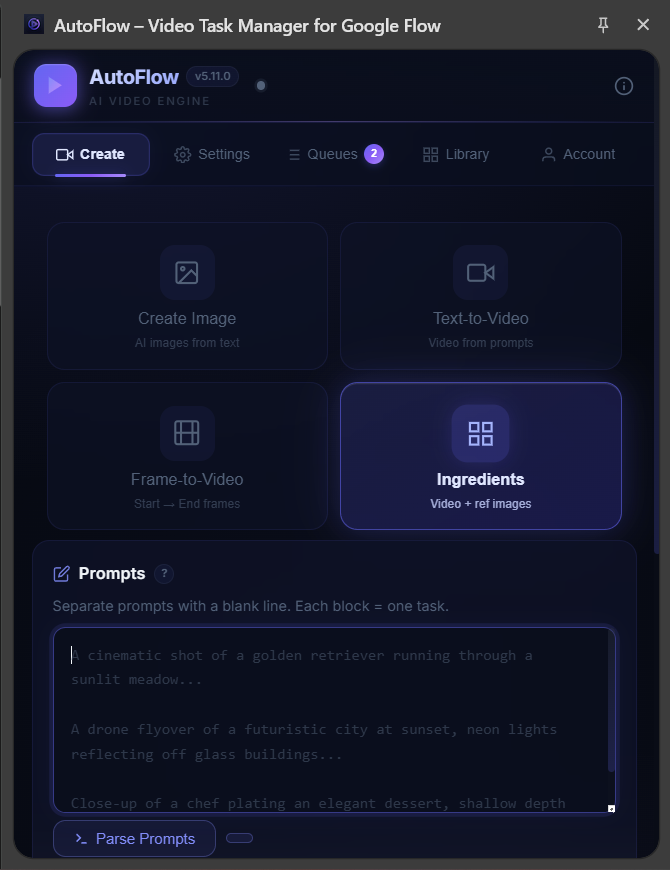Click the Queues count badge showing 2
Image resolution: width=670 pixels, height=870 pixels.
[374, 154]
